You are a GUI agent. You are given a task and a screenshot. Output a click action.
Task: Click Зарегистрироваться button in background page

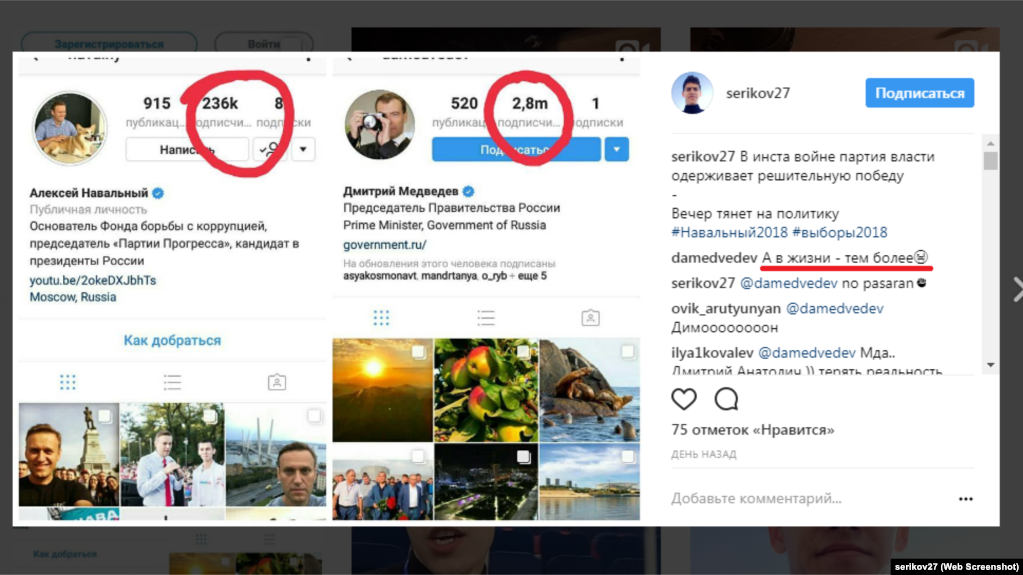[x=109, y=44]
